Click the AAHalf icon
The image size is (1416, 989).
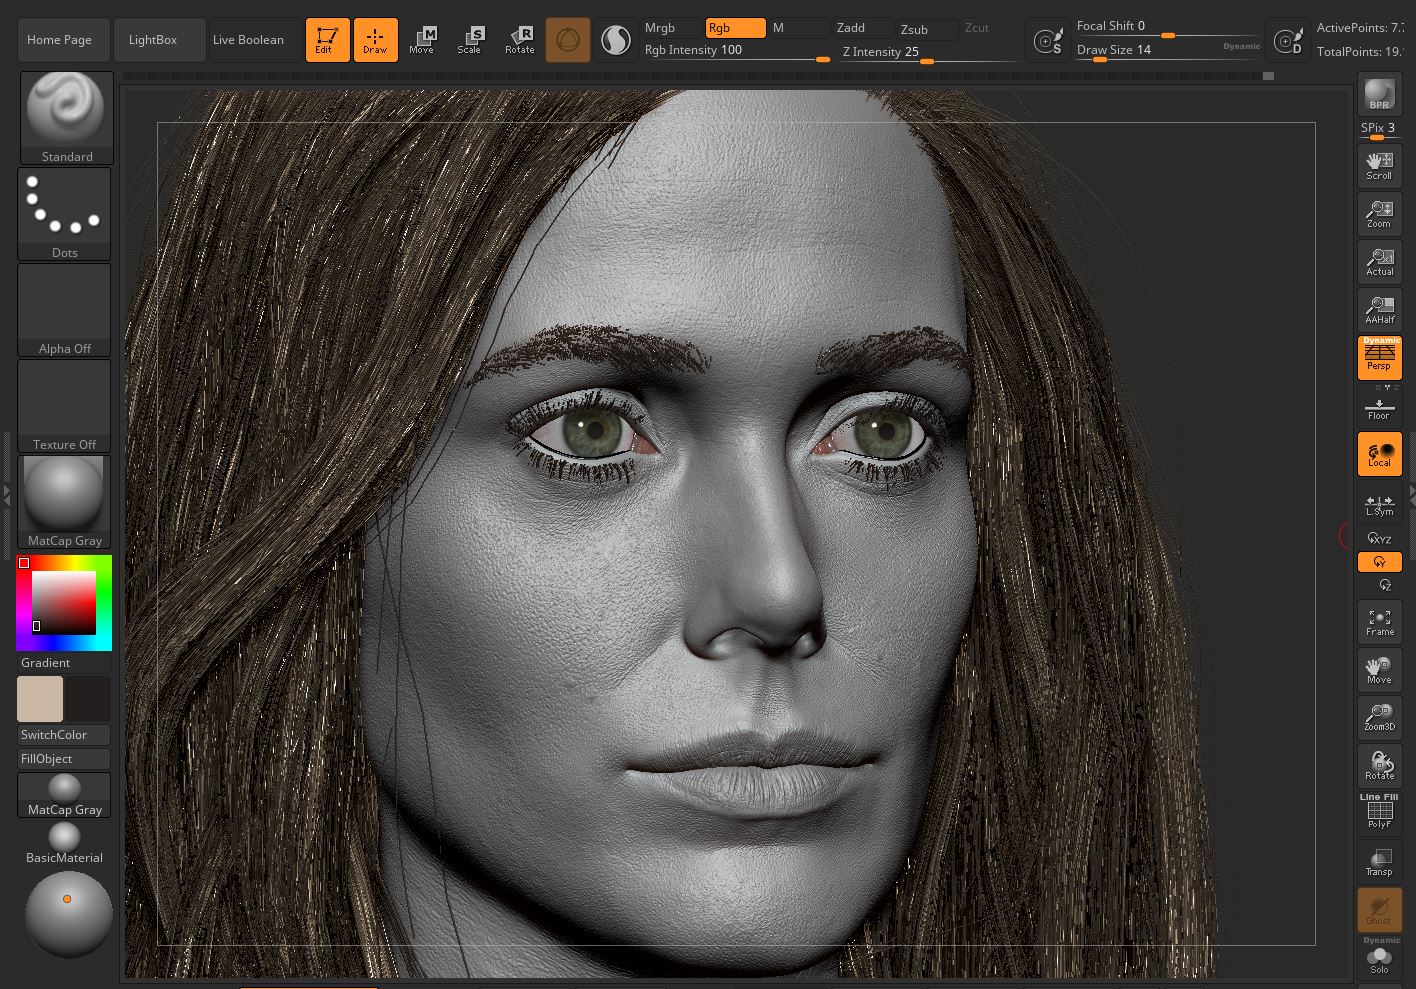click(x=1380, y=310)
